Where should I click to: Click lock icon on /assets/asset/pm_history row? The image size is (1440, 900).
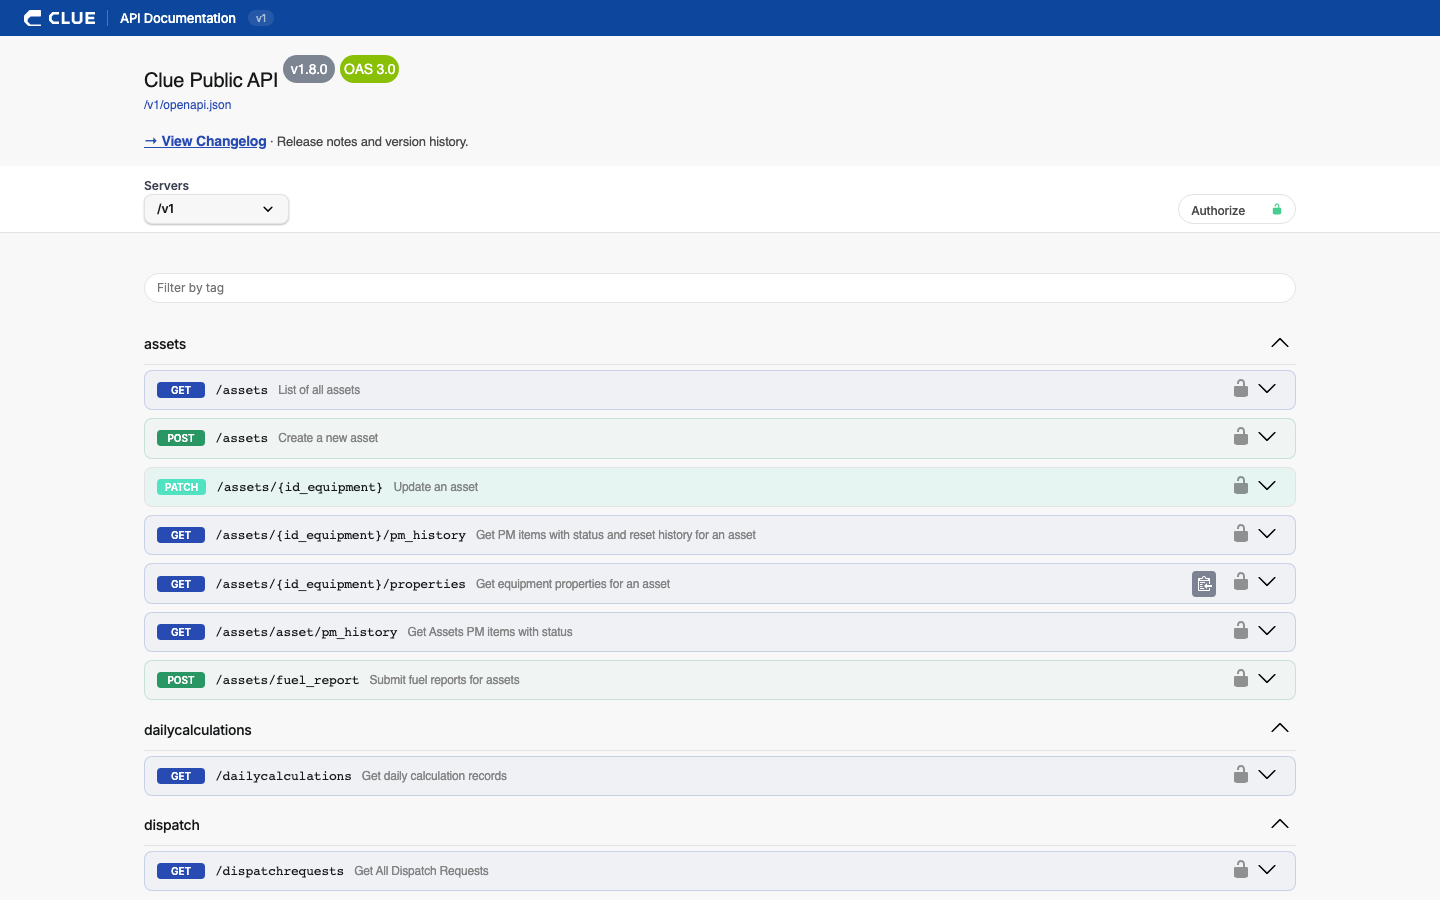[x=1240, y=630]
